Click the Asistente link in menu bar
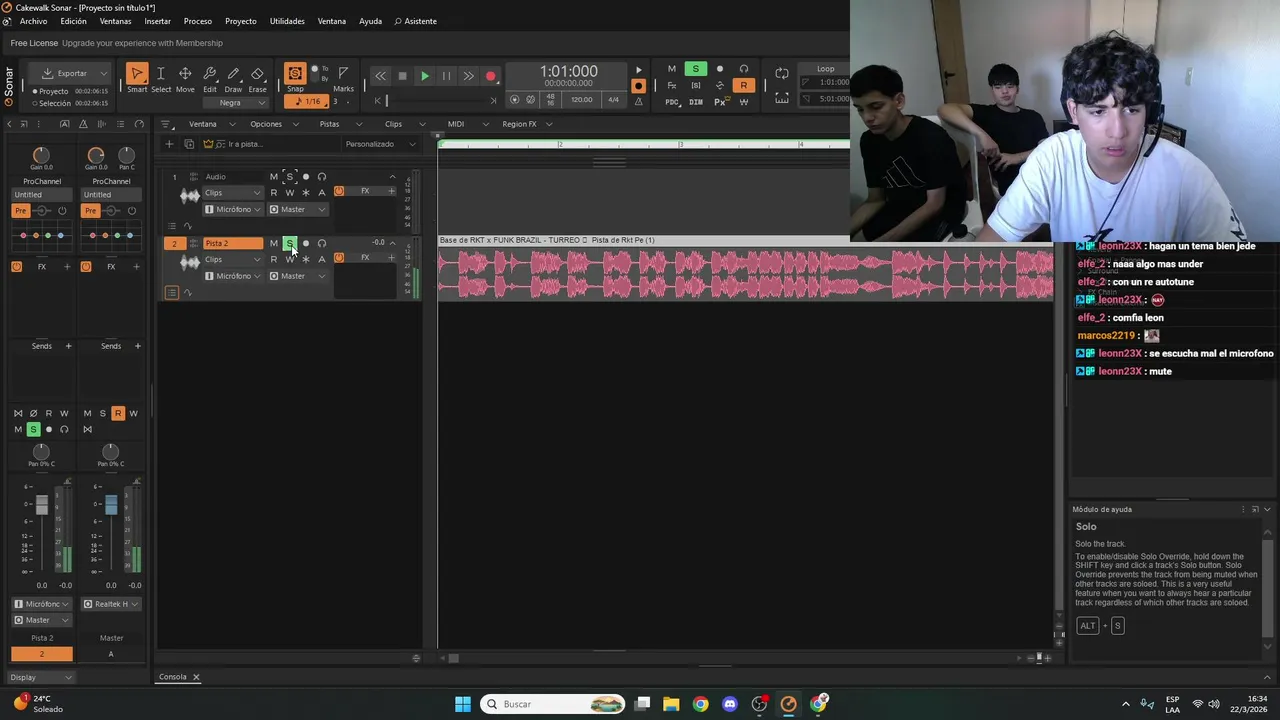Screen dimensions: 1280x720 pos(415,21)
